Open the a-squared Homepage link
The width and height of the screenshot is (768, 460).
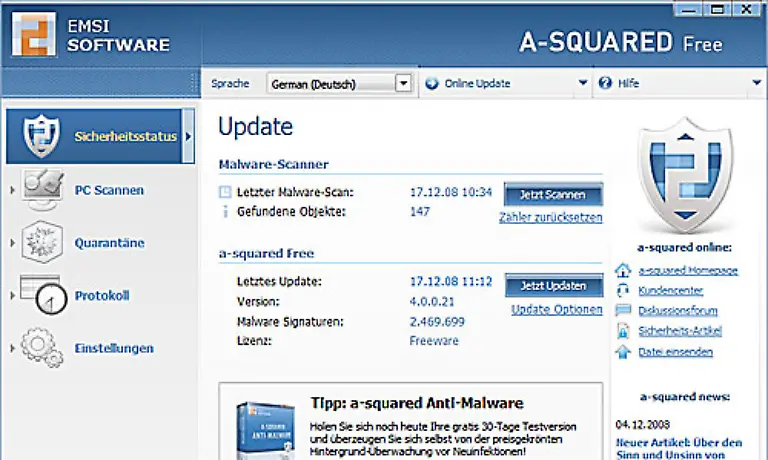pos(688,270)
